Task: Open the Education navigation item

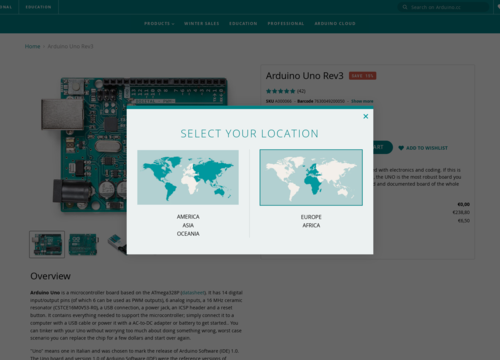Action: click(x=243, y=24)
